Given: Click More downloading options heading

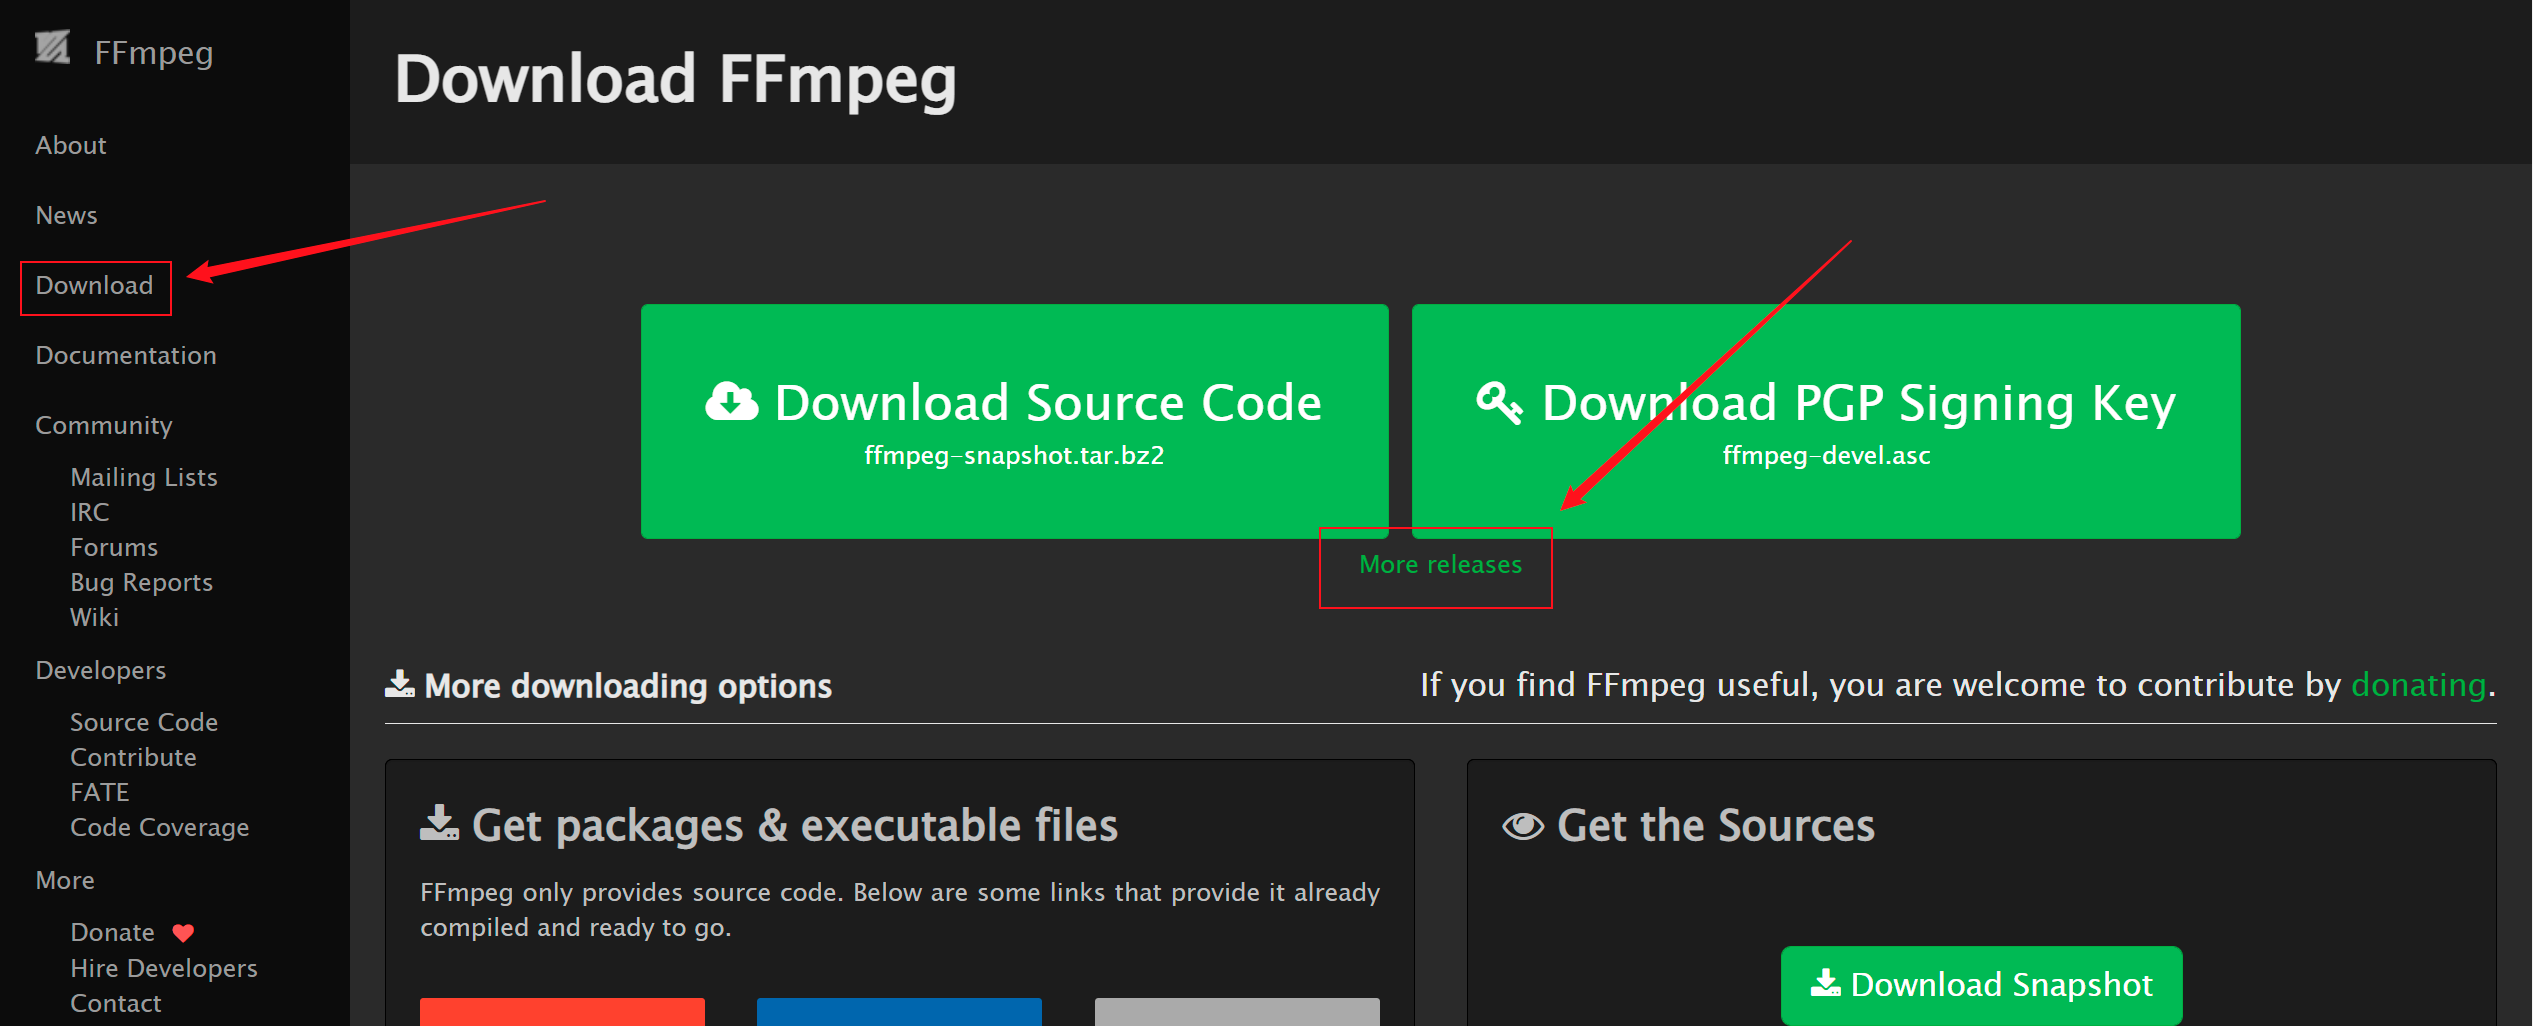Looking at the screenshot, I should pos(628,686).
